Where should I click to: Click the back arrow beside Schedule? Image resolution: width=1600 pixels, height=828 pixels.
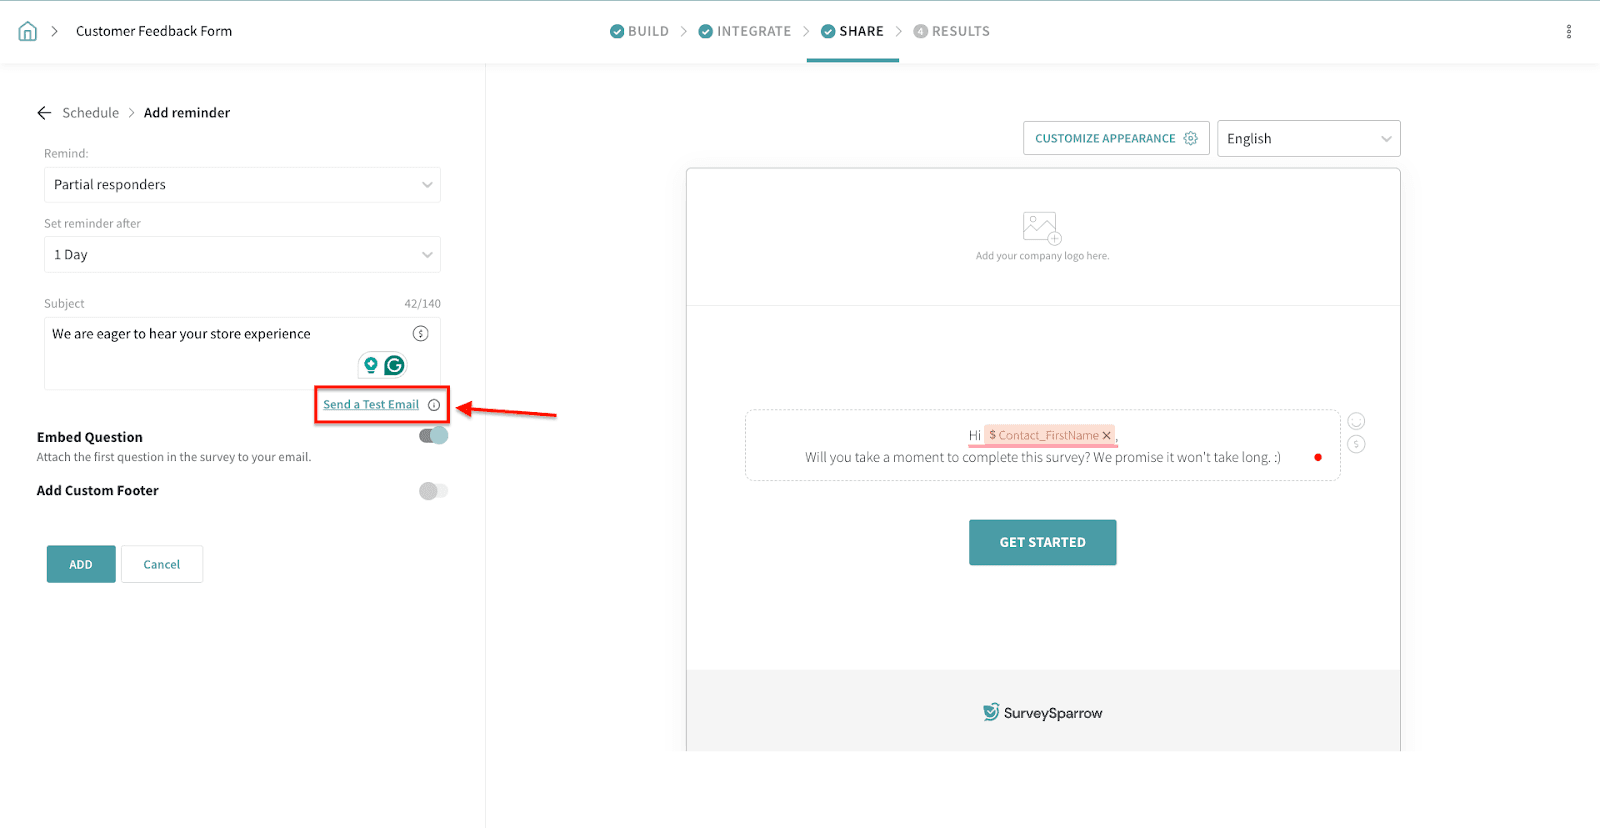(44, 113)
